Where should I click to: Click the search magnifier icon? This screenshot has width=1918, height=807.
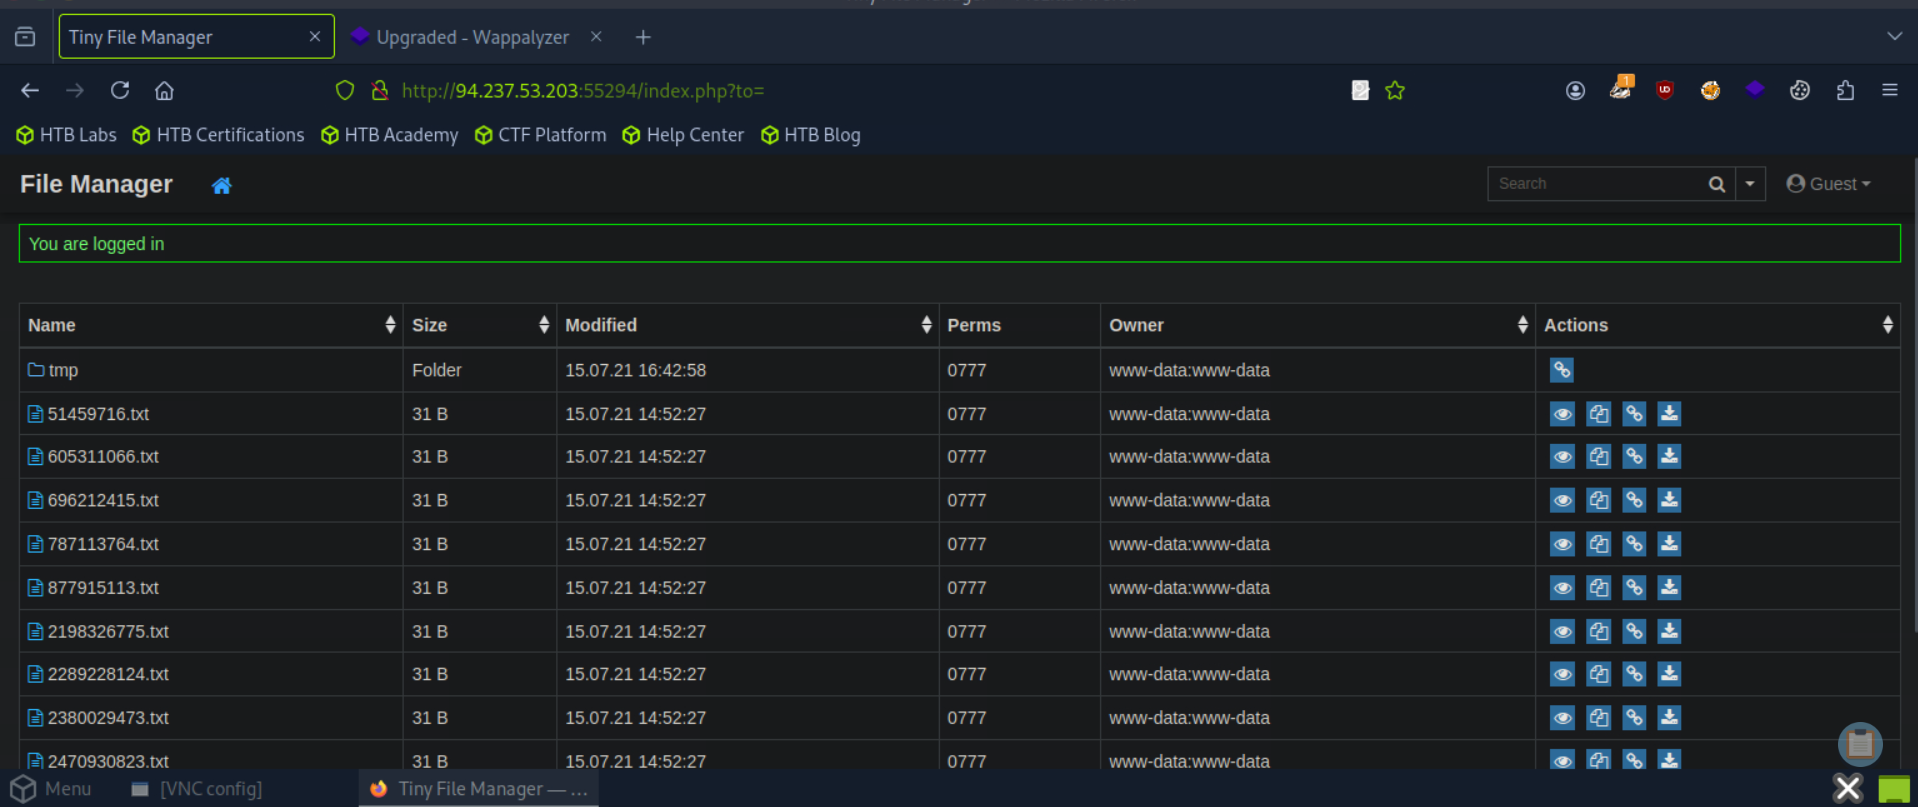tap(1716, 184)
